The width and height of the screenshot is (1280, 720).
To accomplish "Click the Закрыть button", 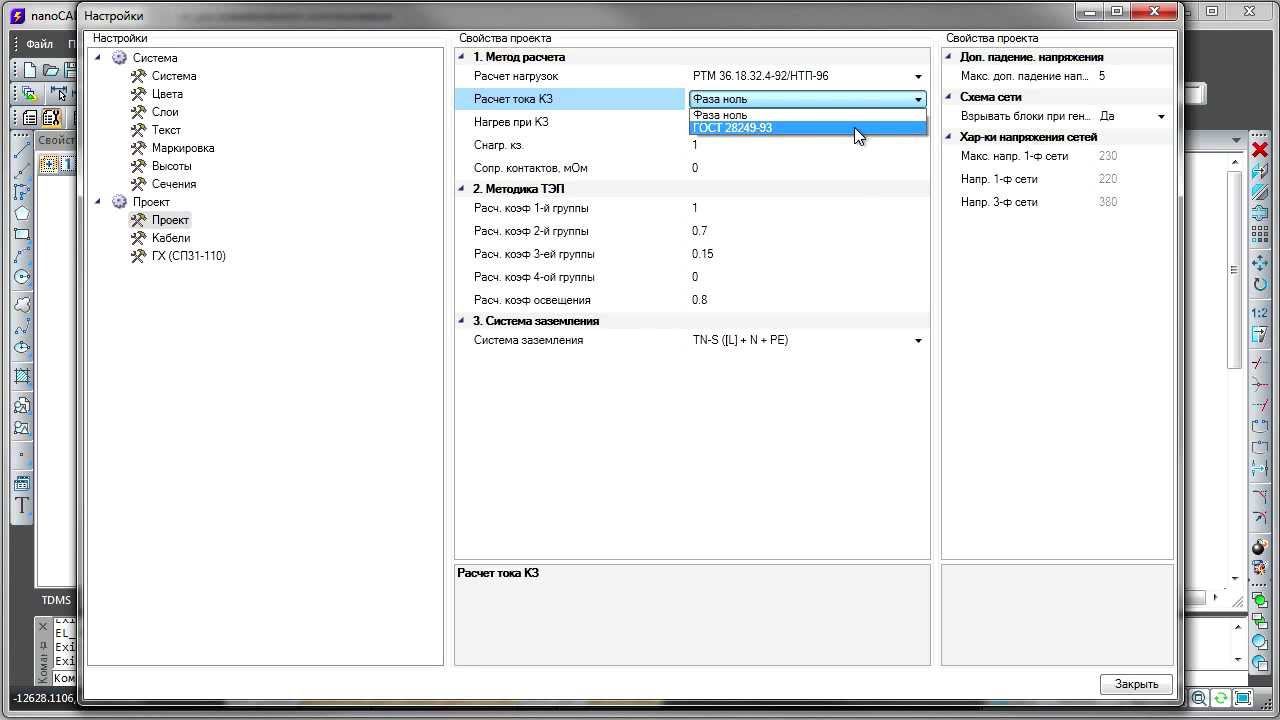I will click(1136, 684).
